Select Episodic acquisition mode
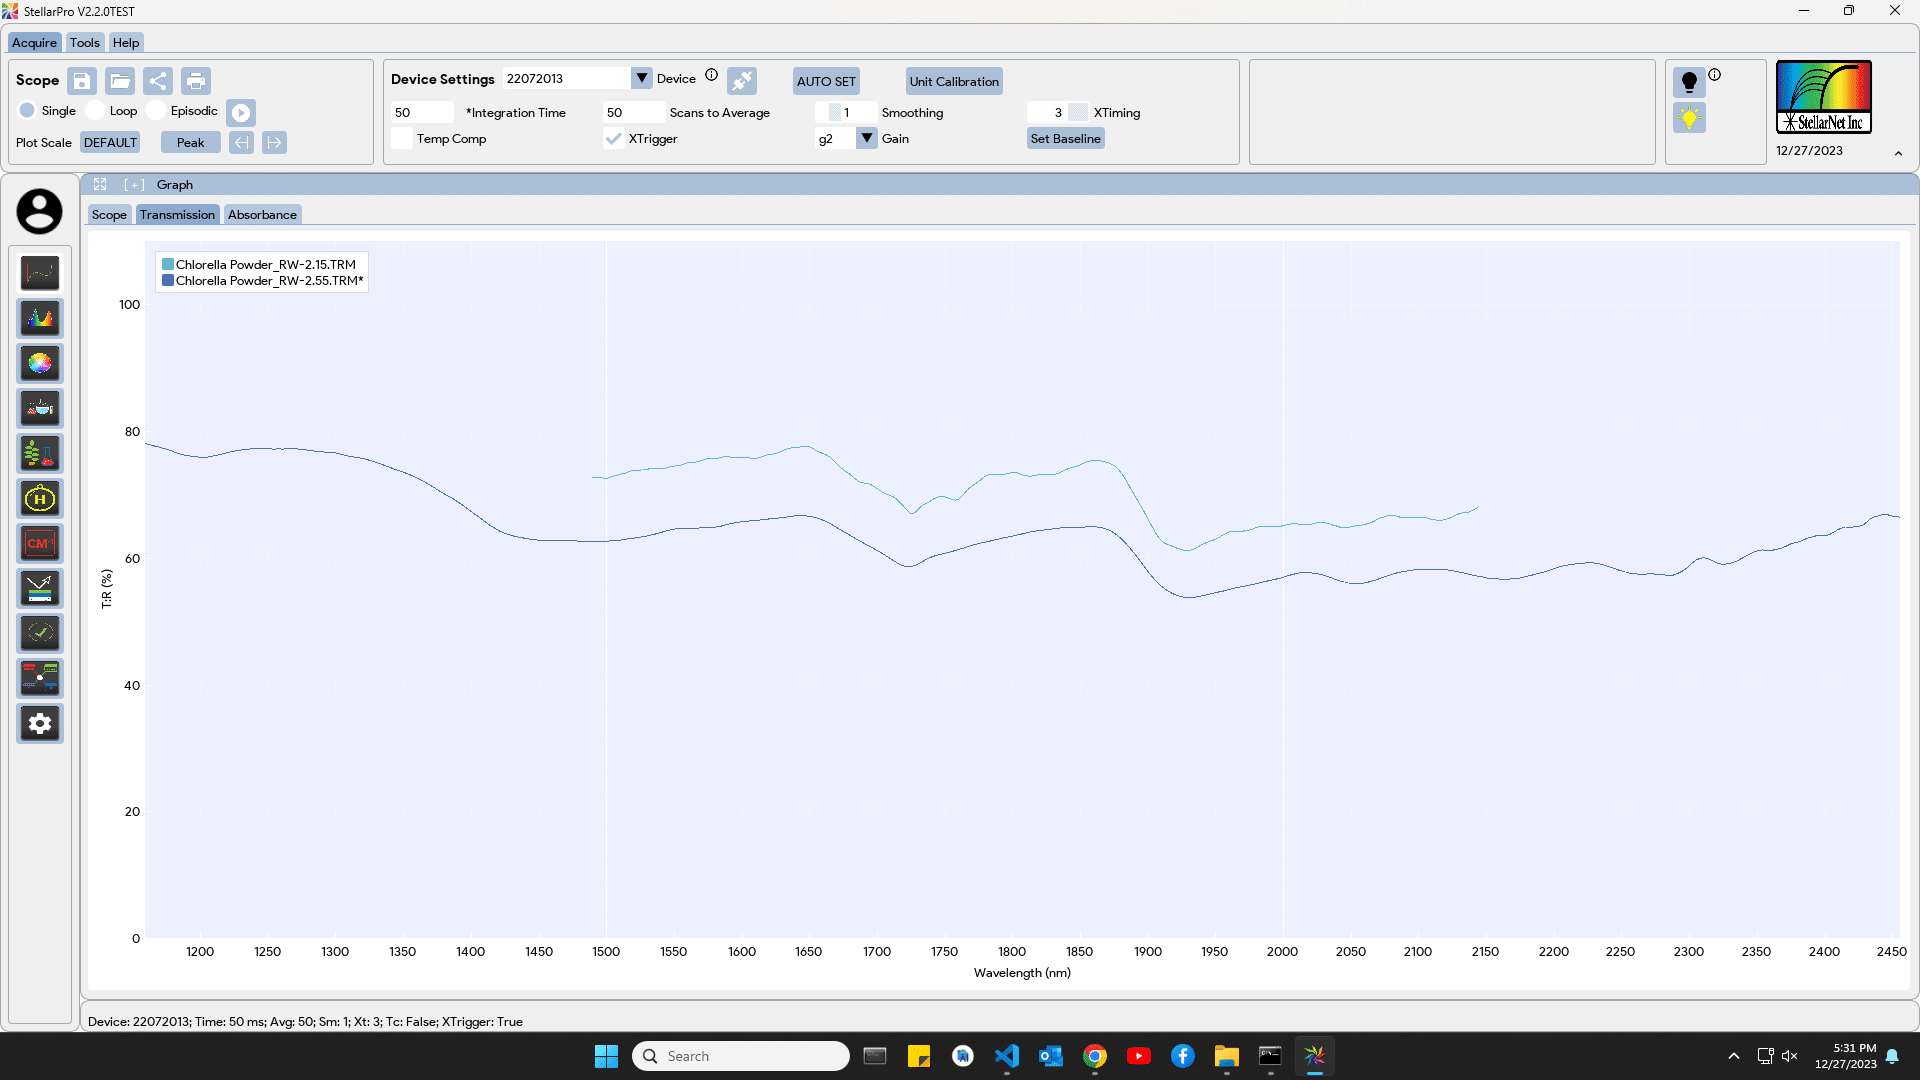Screen dimensions: 1920x1080 156,110
